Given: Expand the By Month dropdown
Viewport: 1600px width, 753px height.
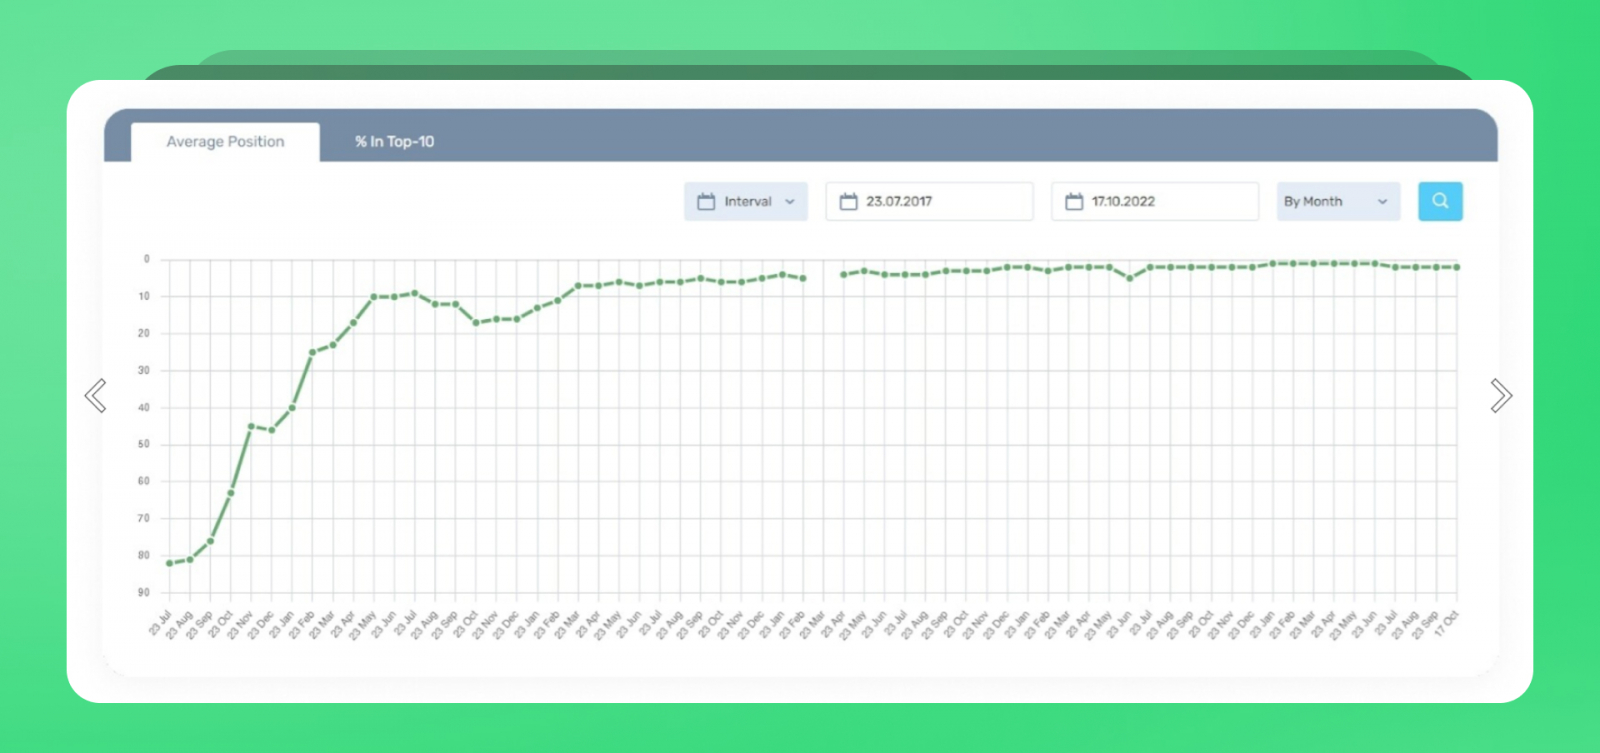Looking at the screenshot, I should click(1338, 201).
